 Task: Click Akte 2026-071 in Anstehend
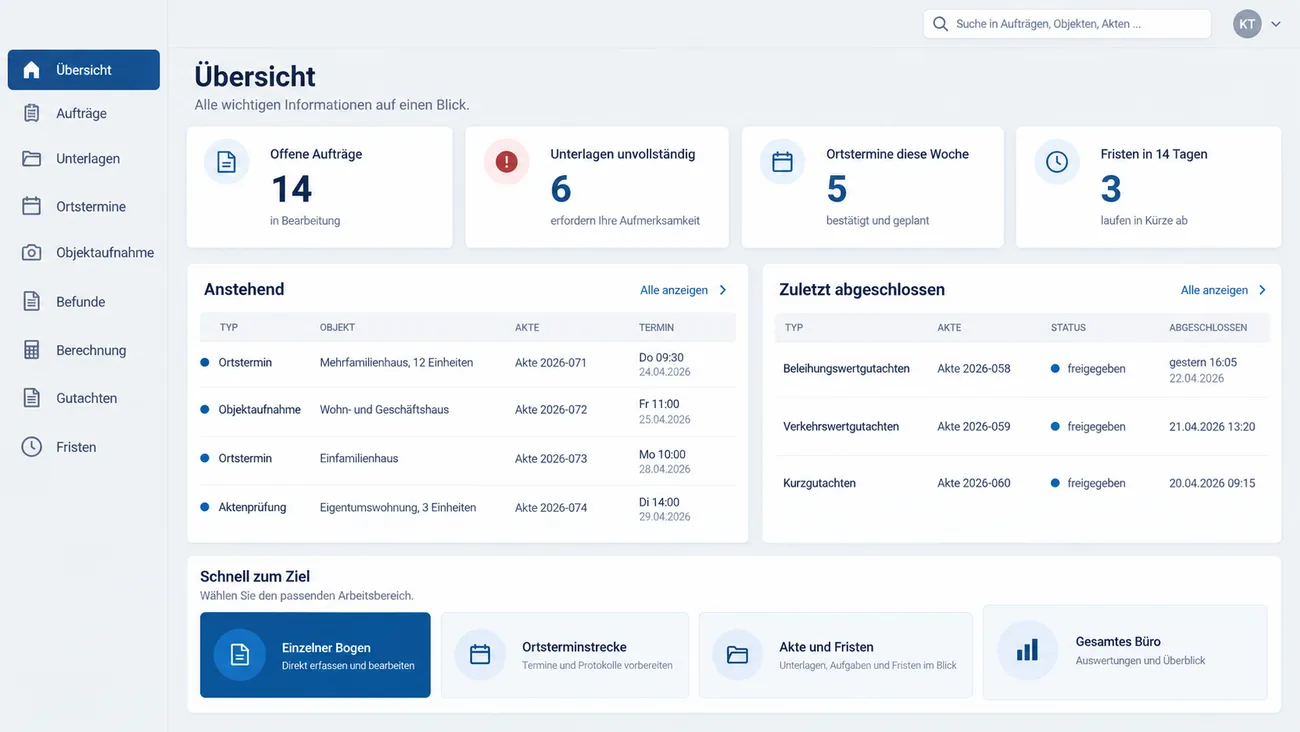coord(551,363)
